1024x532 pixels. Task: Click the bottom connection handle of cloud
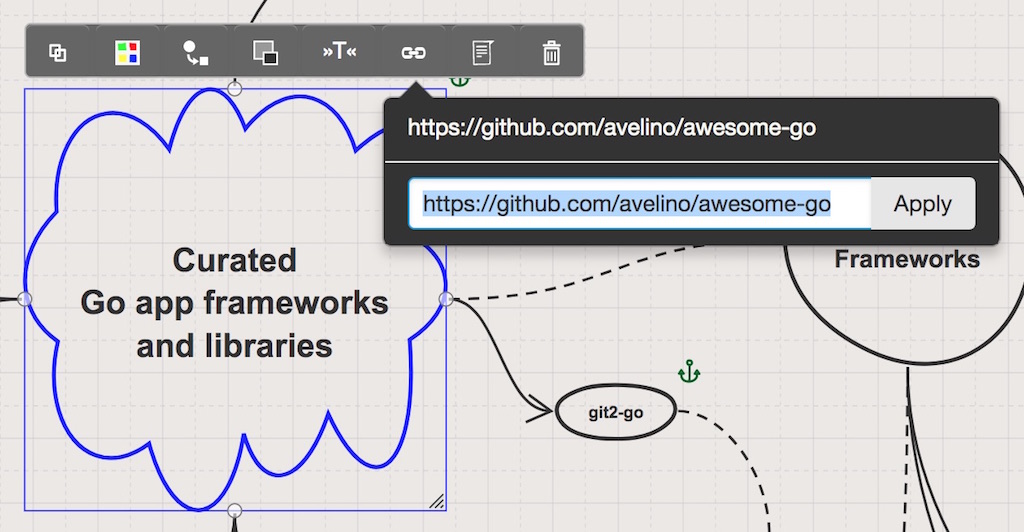[x=234, y=510]
